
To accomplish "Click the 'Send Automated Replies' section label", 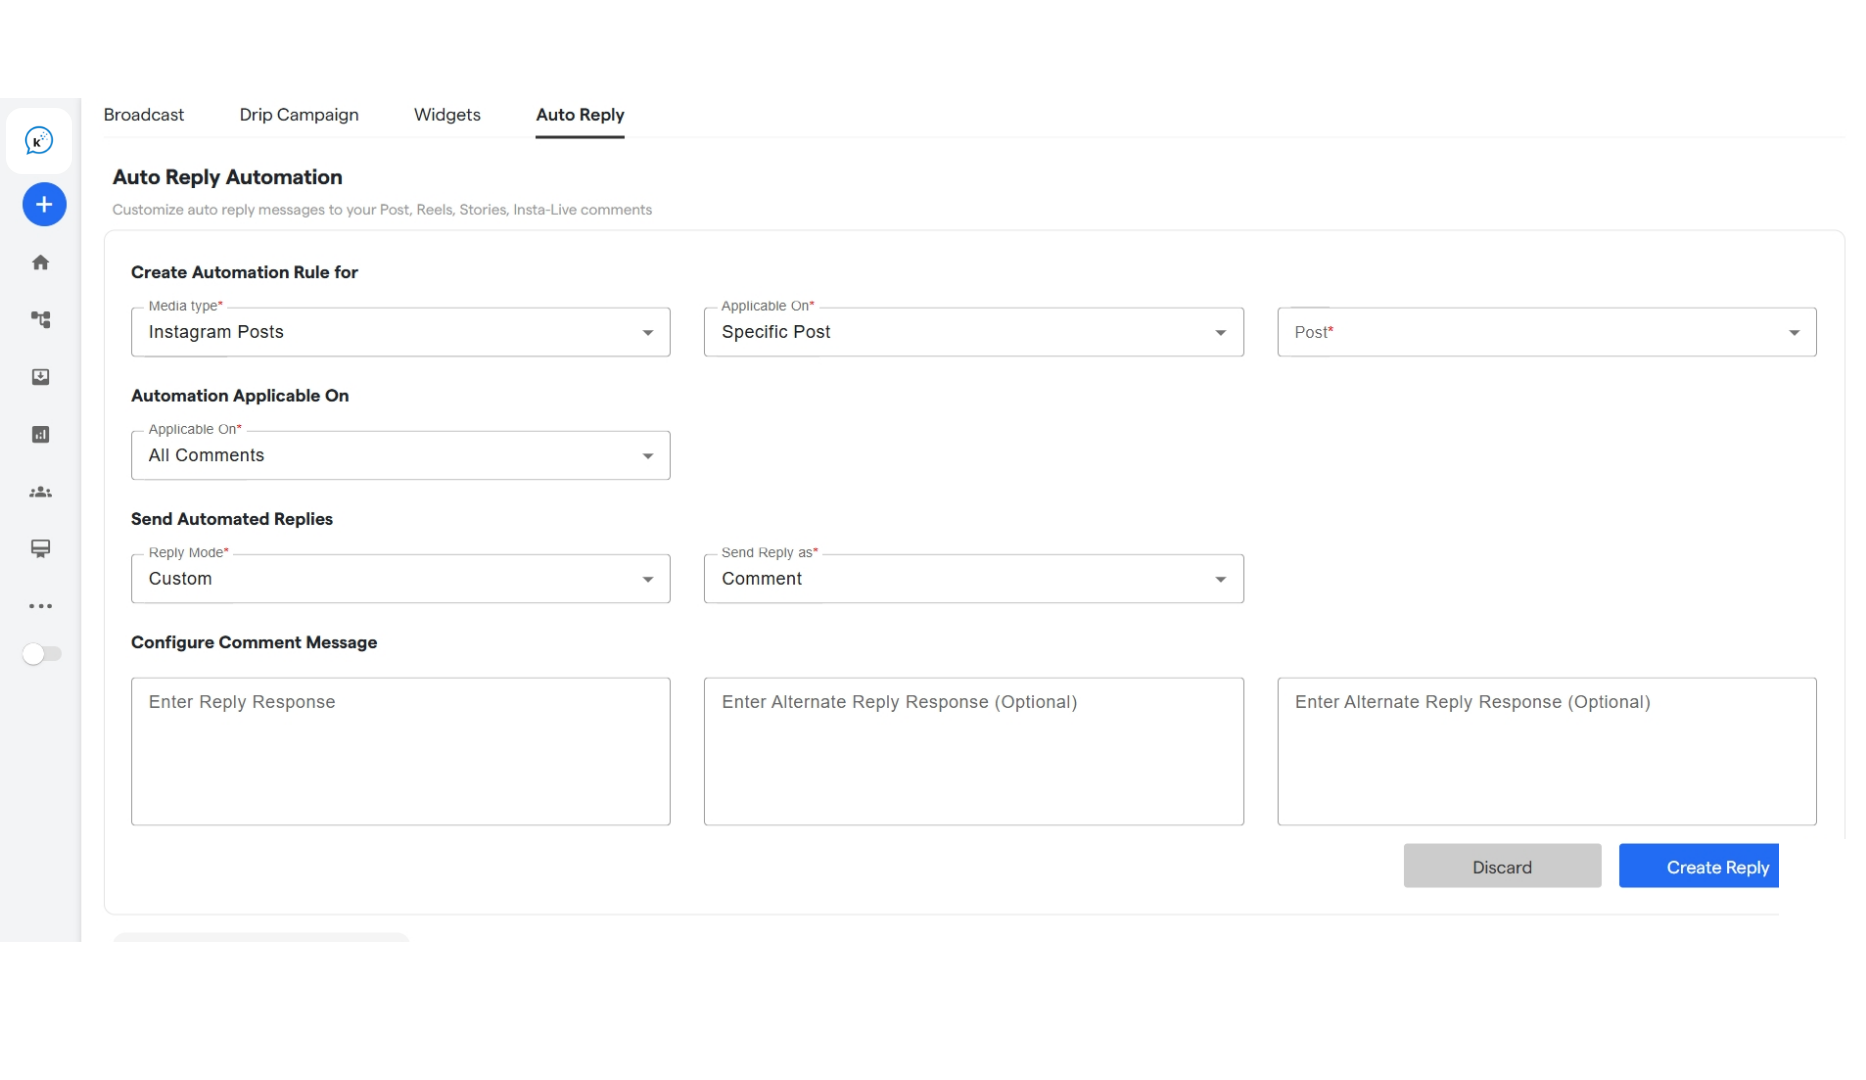I will coord(232,519).
